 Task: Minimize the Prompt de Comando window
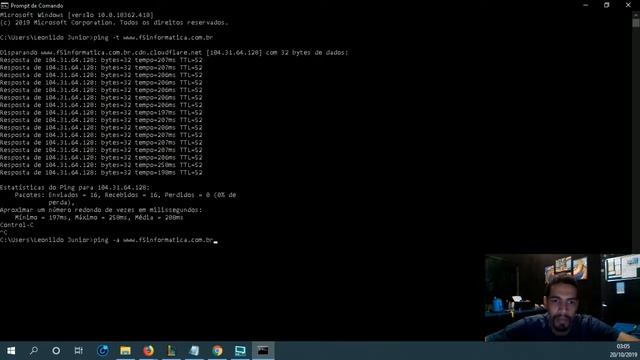[586, 5]
